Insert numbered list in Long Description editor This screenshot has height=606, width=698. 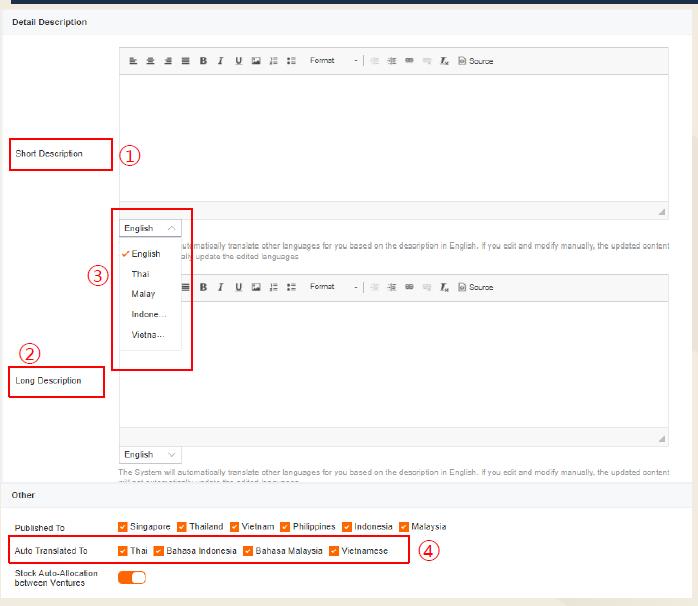[x=273, y=287]
